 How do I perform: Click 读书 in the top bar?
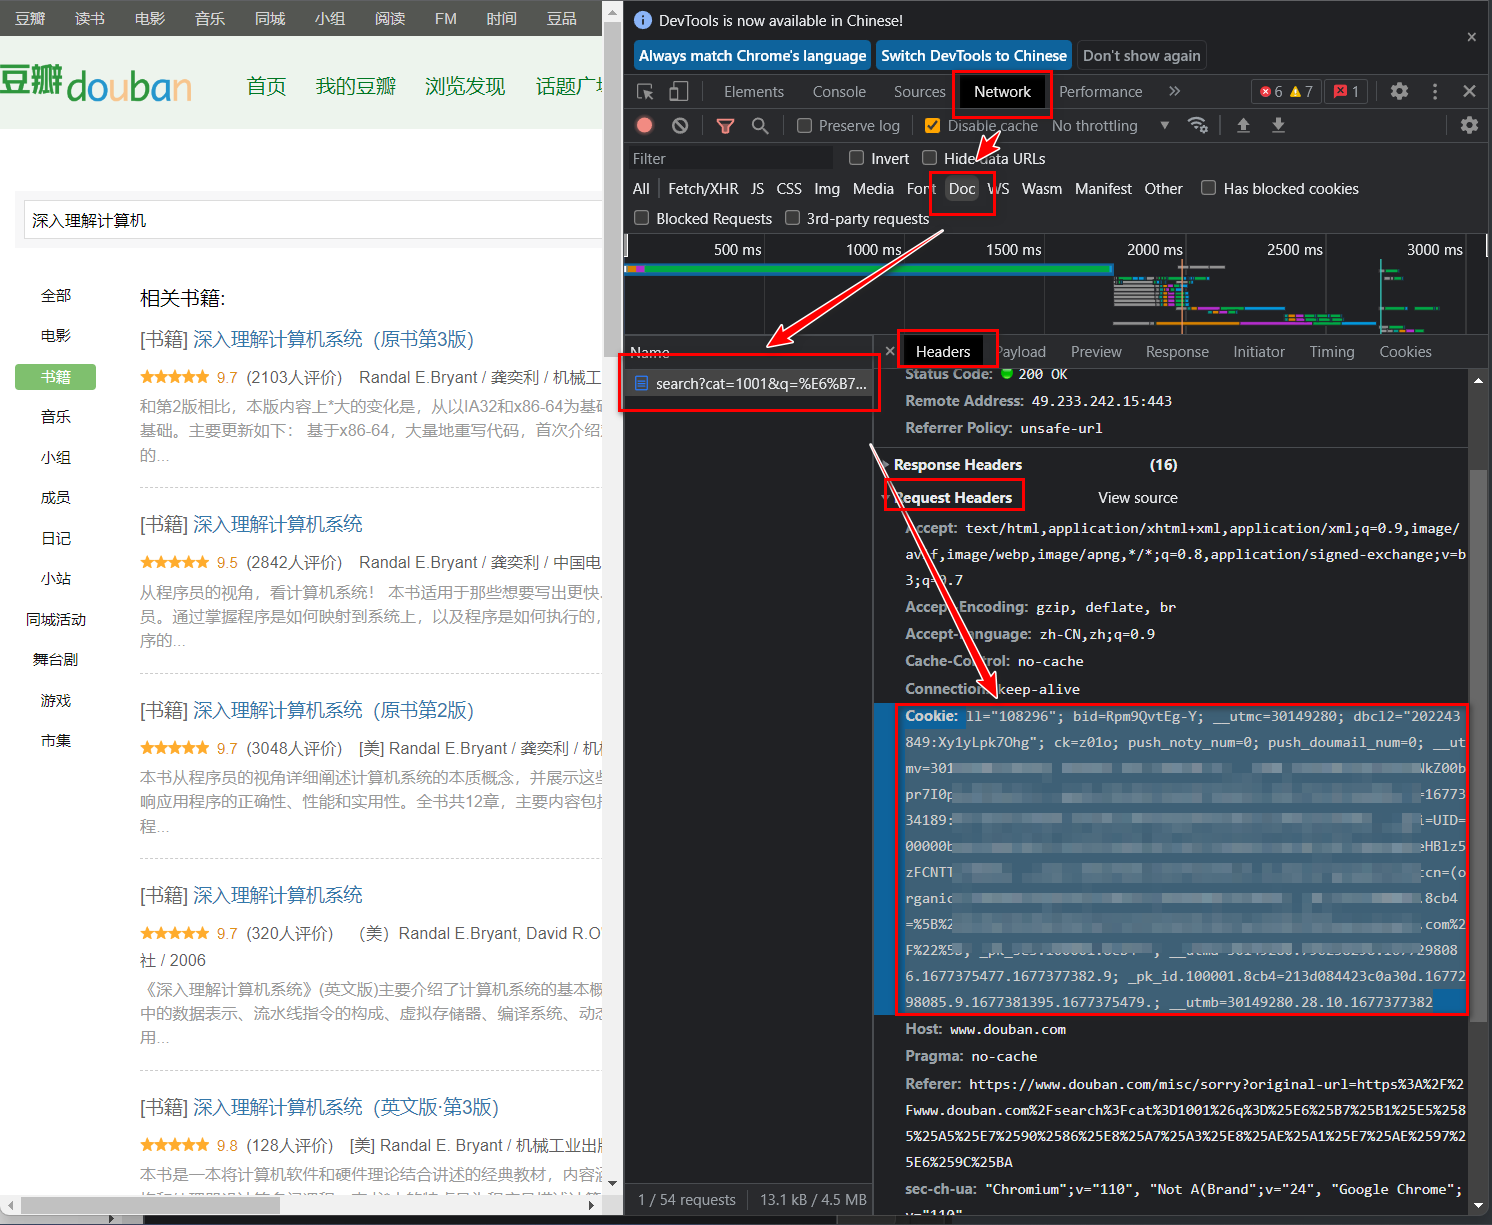pos(90,18)
